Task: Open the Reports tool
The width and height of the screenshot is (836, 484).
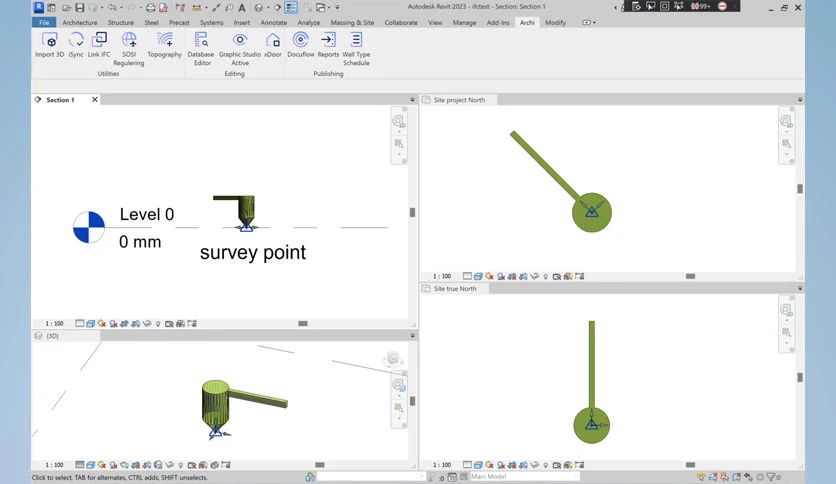Action: pos(328,45)
